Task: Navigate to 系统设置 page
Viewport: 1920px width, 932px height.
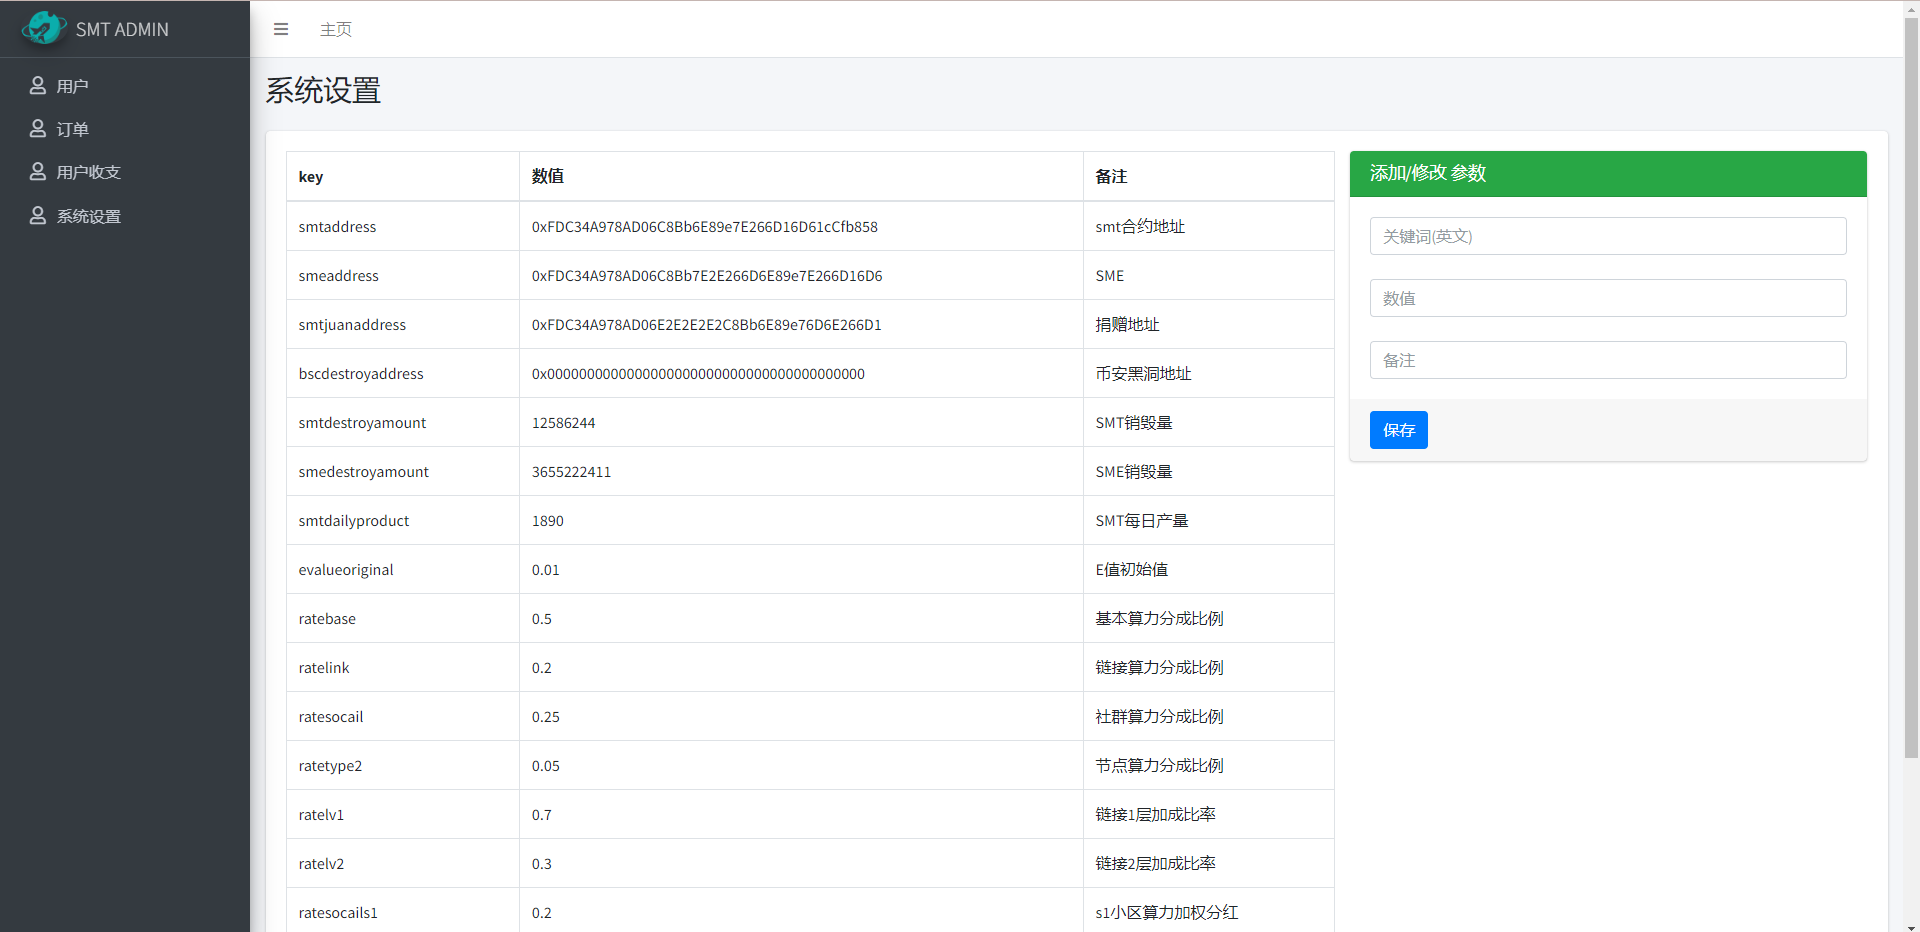Action: coord(89,215)
